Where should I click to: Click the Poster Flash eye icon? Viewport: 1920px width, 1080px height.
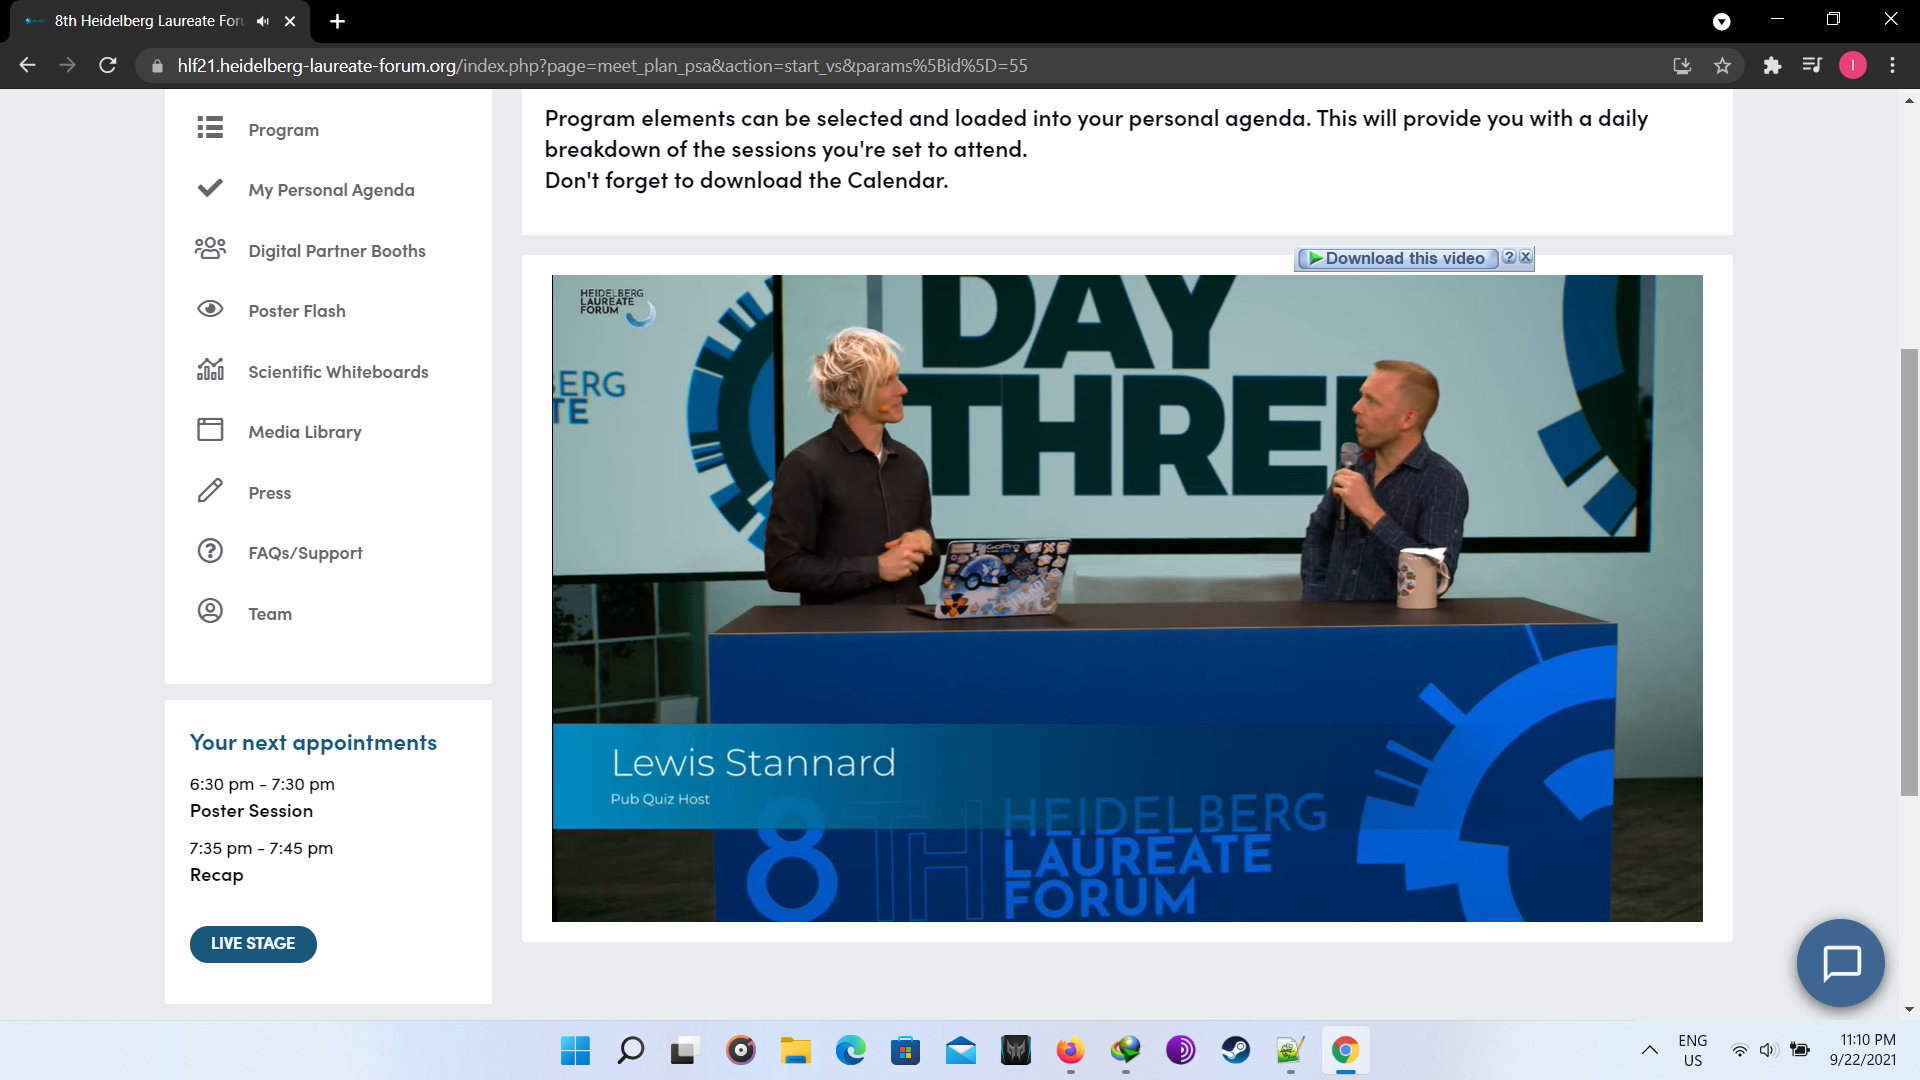click(x=210, y=309)
